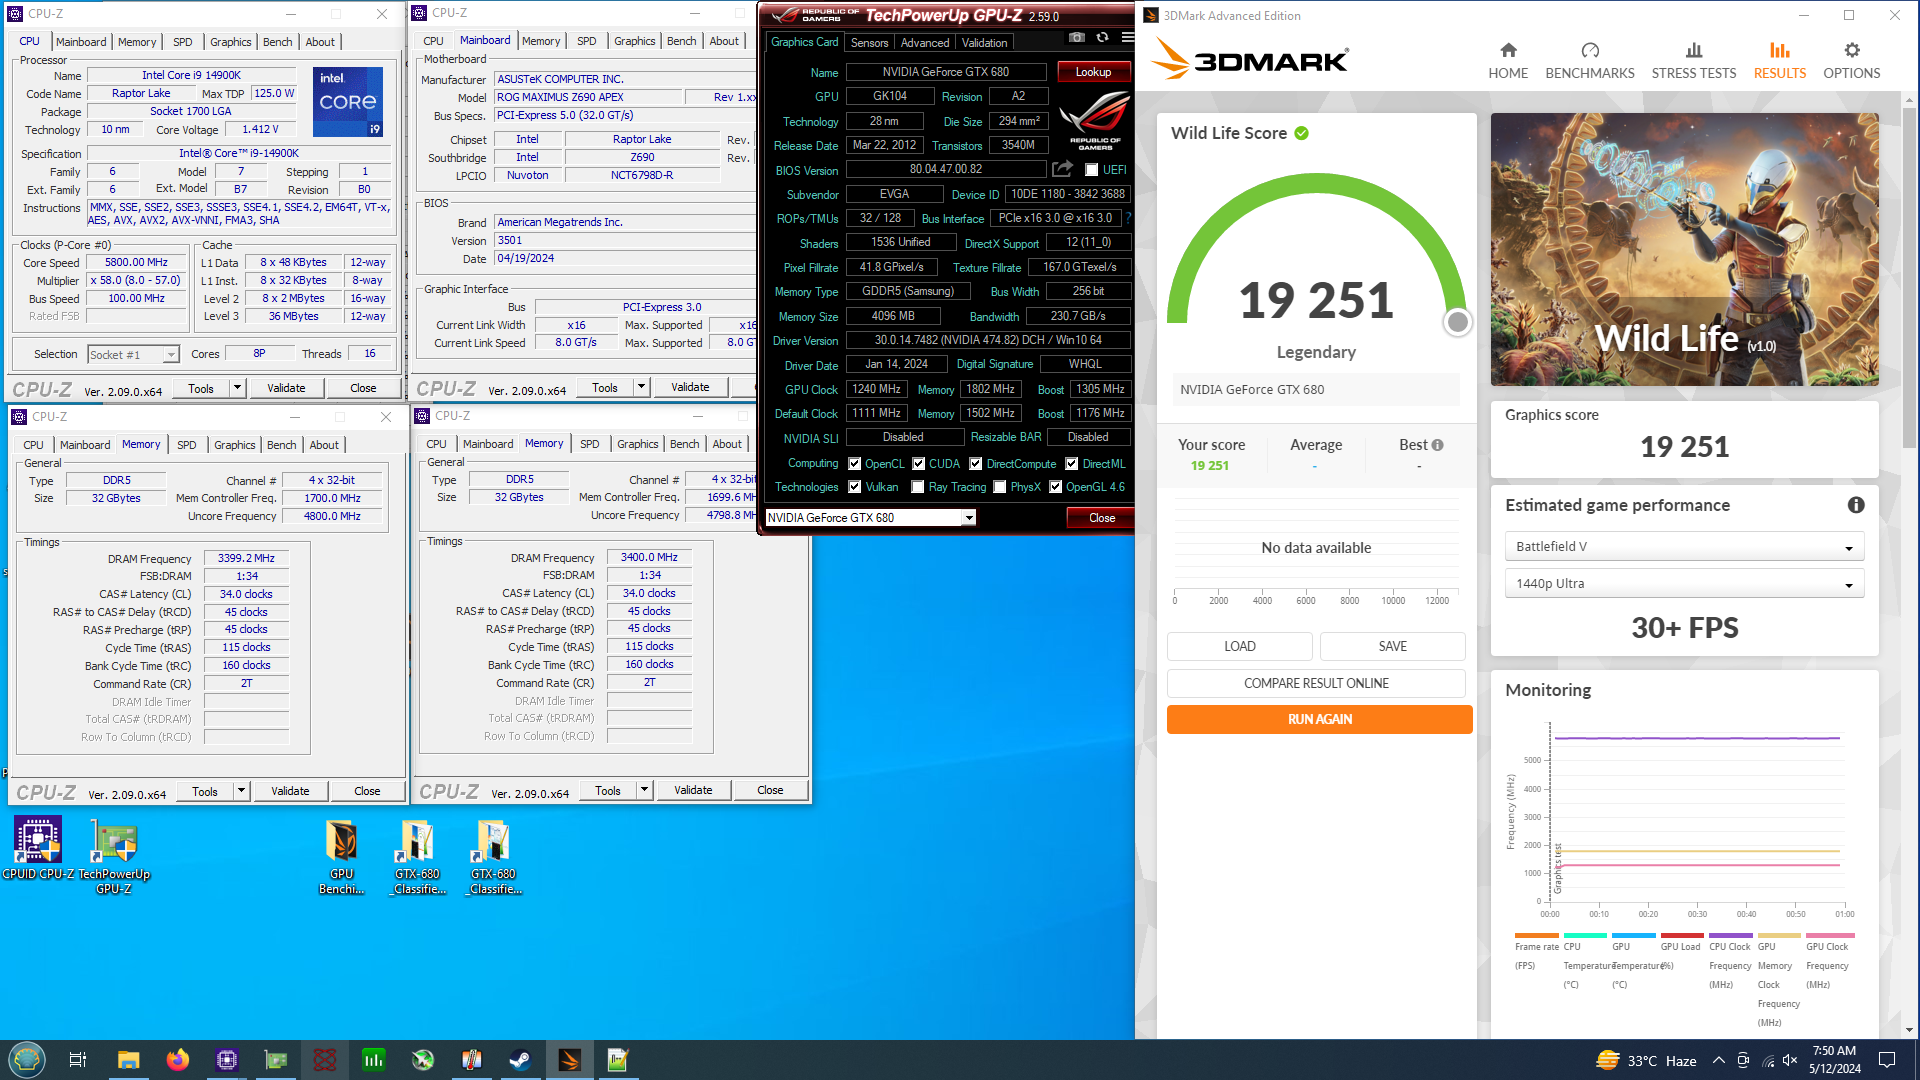Screen dimensions: 1920x1080
Task: Click Validate in top-left CPU-Z window
Action: point(286,388)
